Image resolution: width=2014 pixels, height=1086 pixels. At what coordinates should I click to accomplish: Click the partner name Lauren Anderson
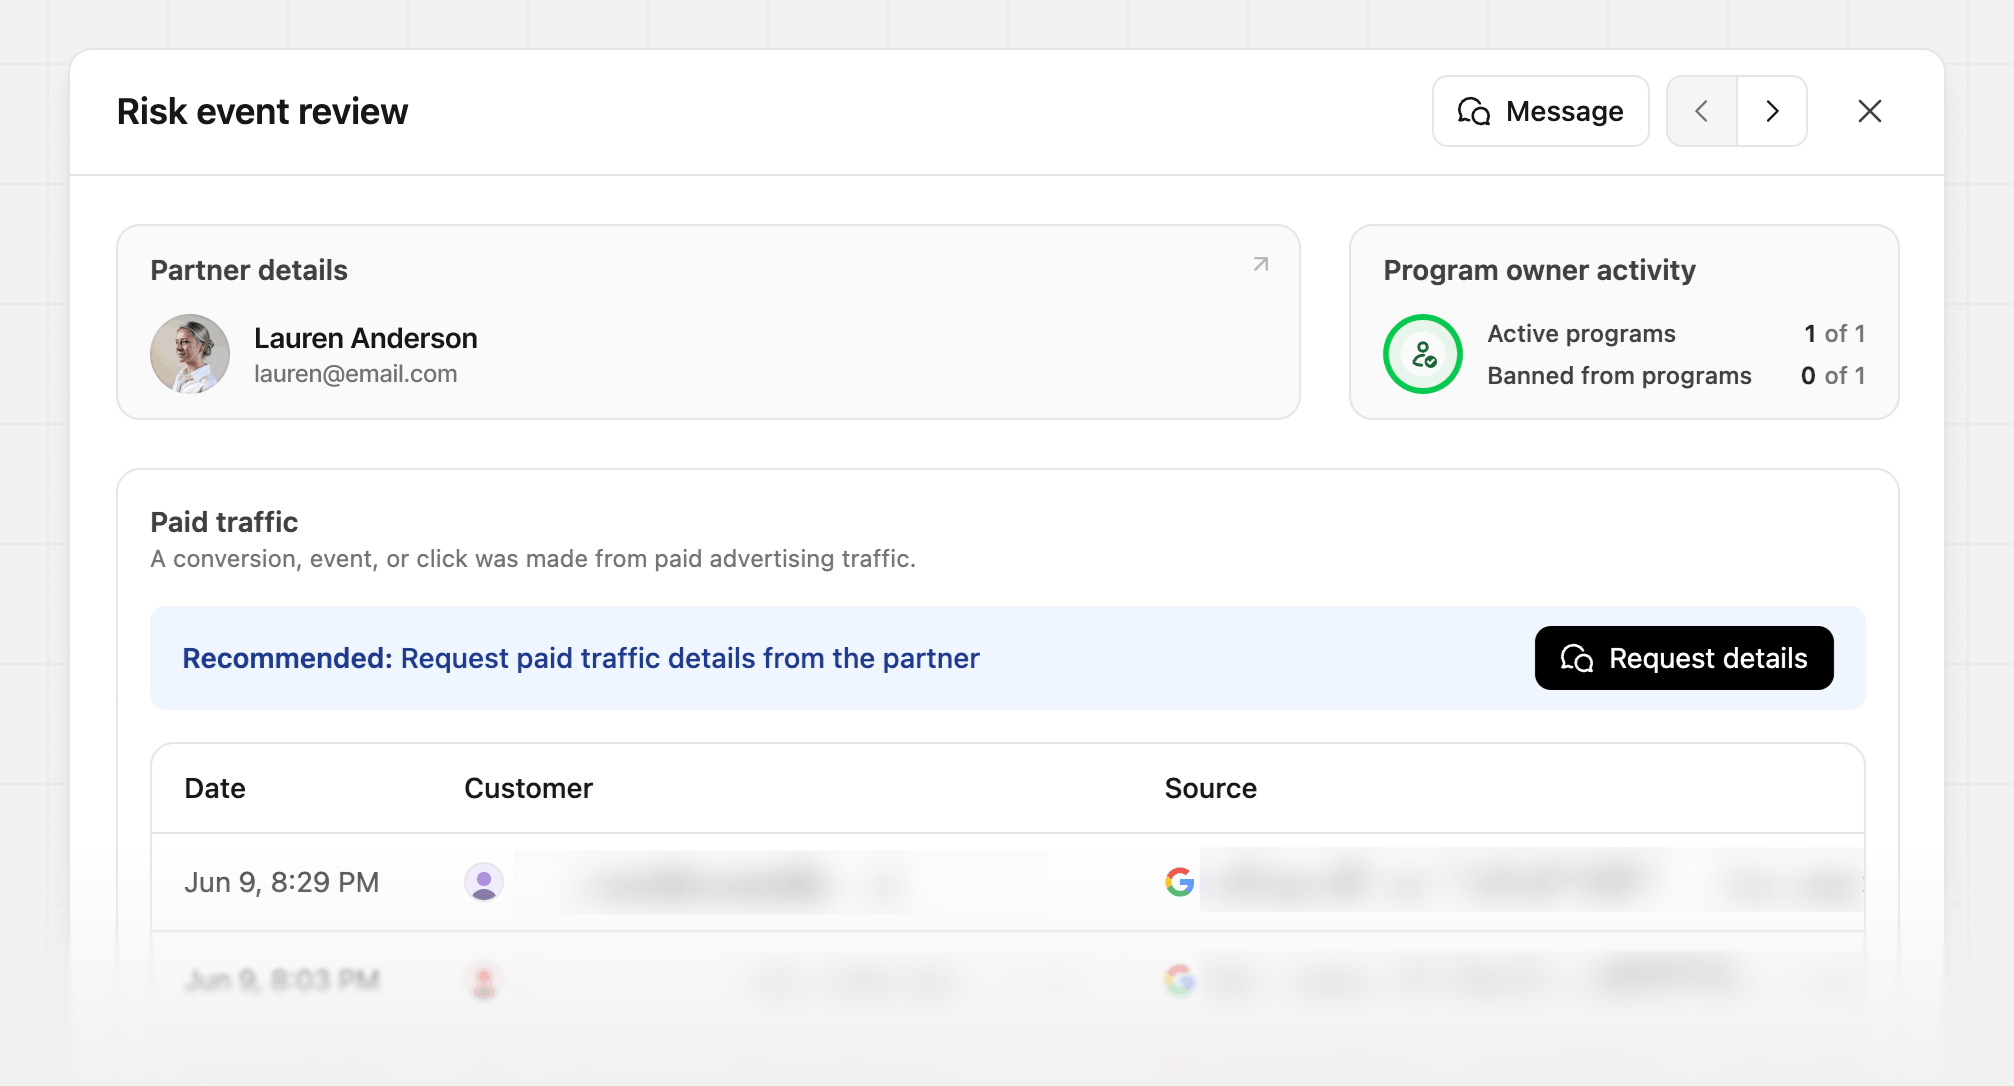[366, 338]
